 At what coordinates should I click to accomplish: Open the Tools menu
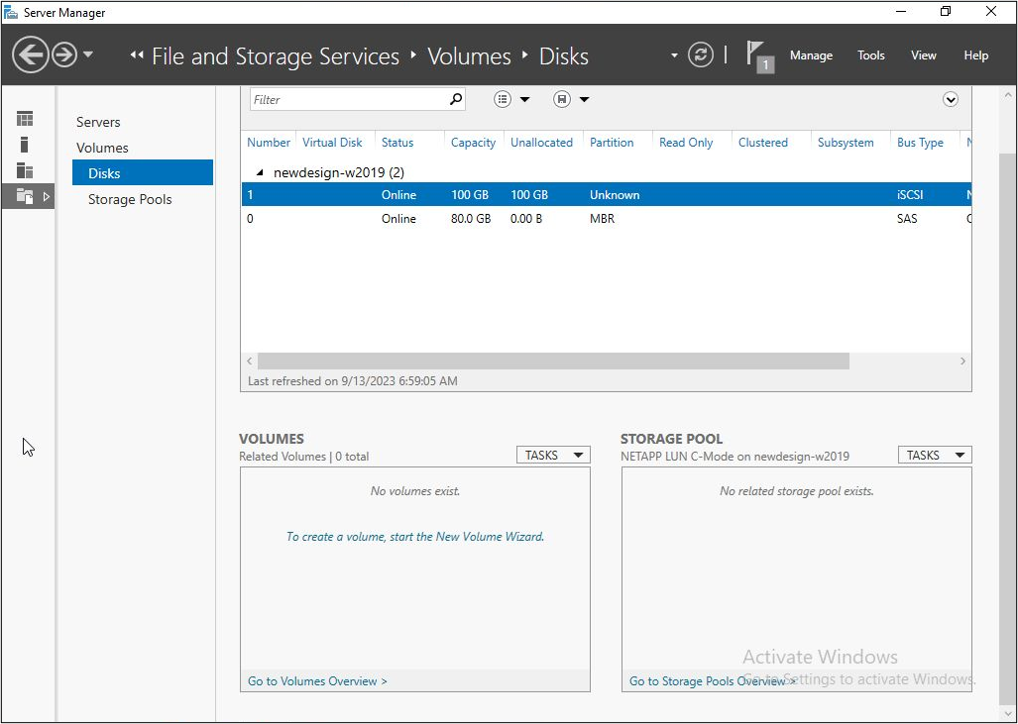click(870, 56)
